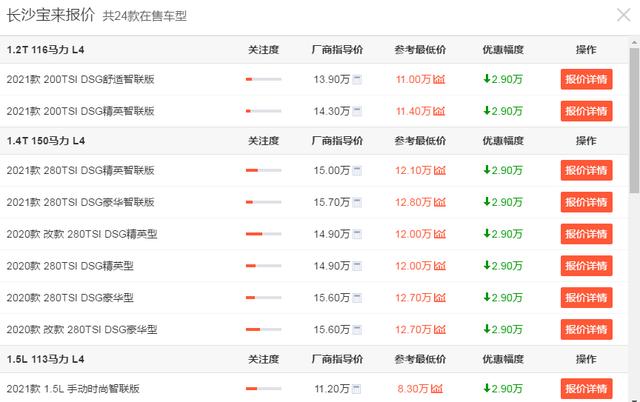640x402 pixels.
Task: Open model link 2021款 280TSI DSG精英智联版
Action: tap(80, 170)
